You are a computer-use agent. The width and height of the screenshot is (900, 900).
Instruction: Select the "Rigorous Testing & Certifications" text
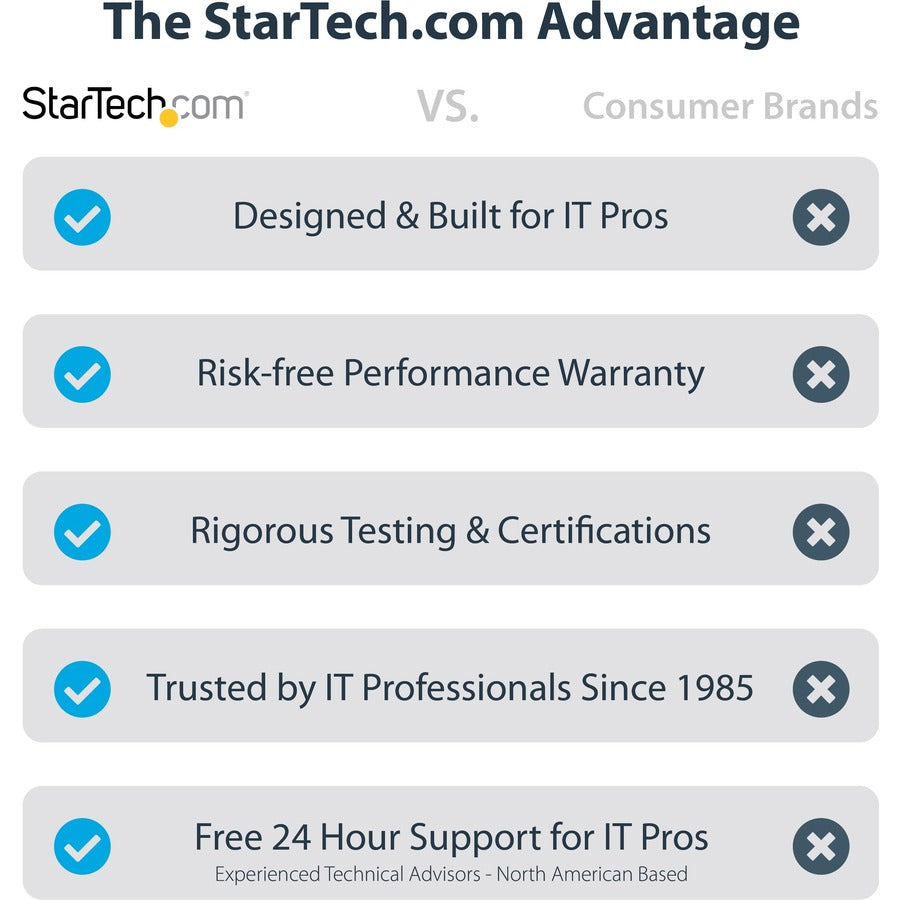[450, 530]
